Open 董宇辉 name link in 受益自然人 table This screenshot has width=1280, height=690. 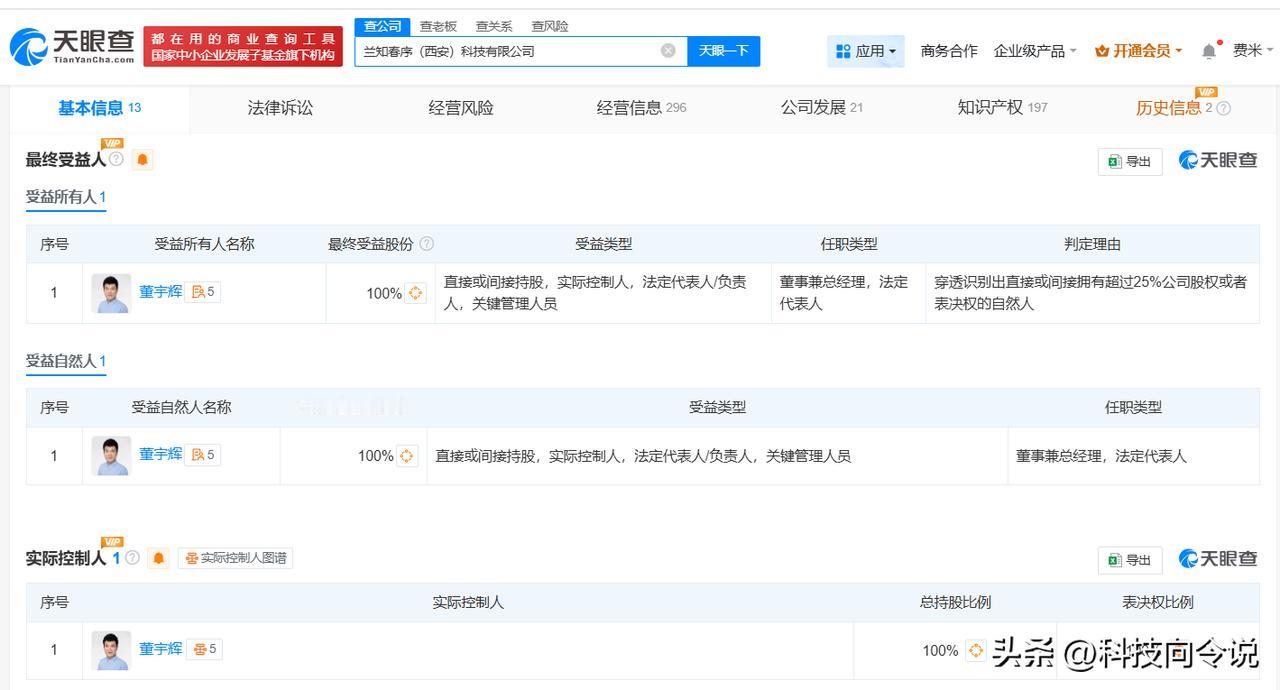click(x=160, y=454)
